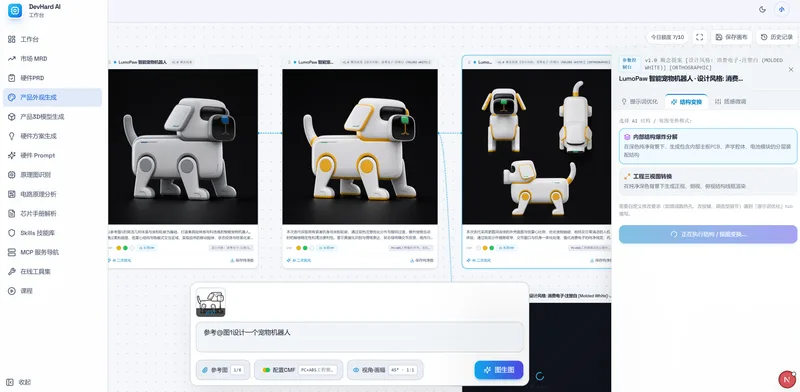Close the parameter control panel

click(x=791, y=69)
